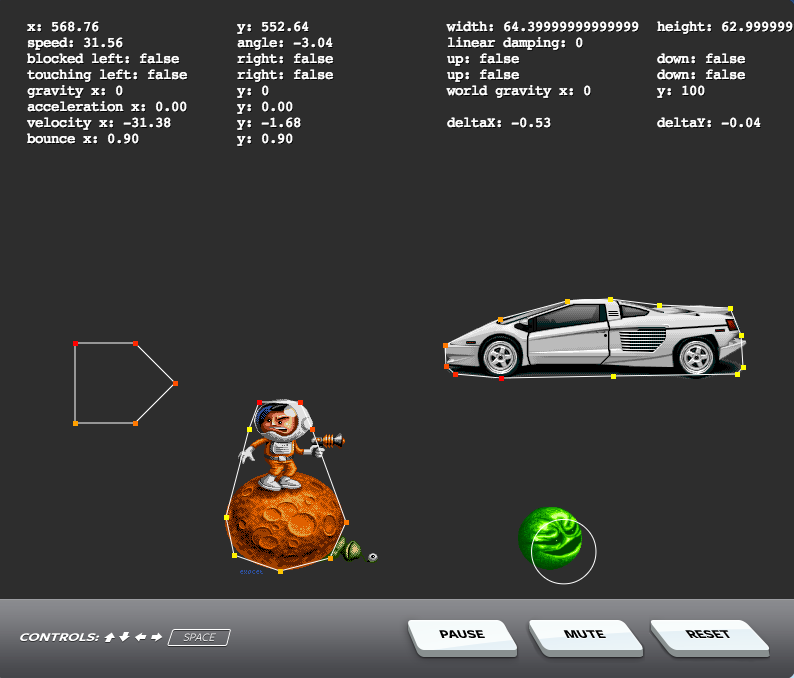This screenshot has width=794, height=678.
Task: Click the 'deltaY: -0.04' readout
Action: tap(709, 123)
